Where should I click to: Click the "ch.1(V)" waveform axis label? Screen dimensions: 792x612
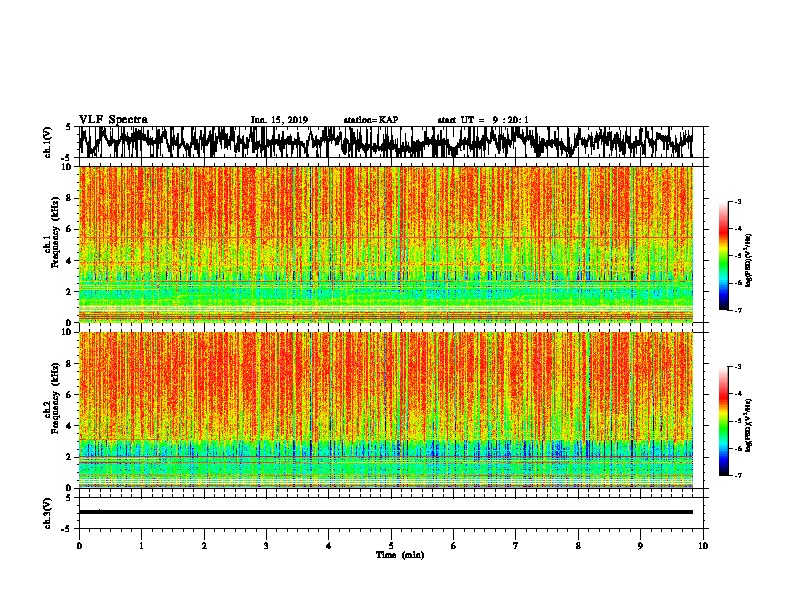click(x=48, y=142)
